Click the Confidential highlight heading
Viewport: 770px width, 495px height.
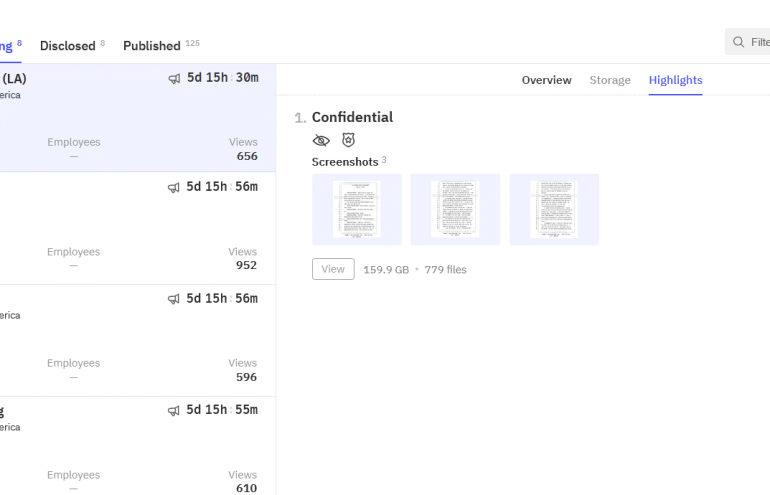click(x=352, y=117)
